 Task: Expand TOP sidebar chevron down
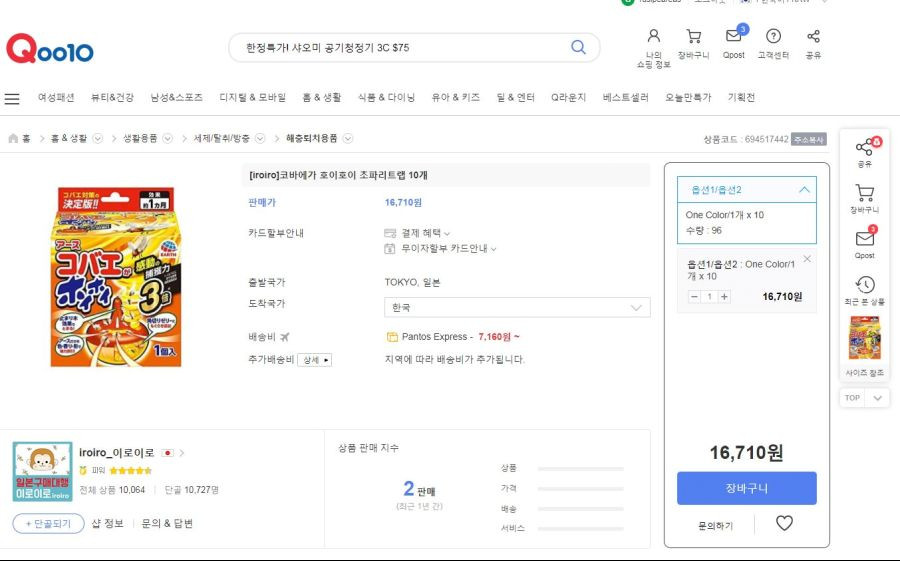[x=878, y=398]
